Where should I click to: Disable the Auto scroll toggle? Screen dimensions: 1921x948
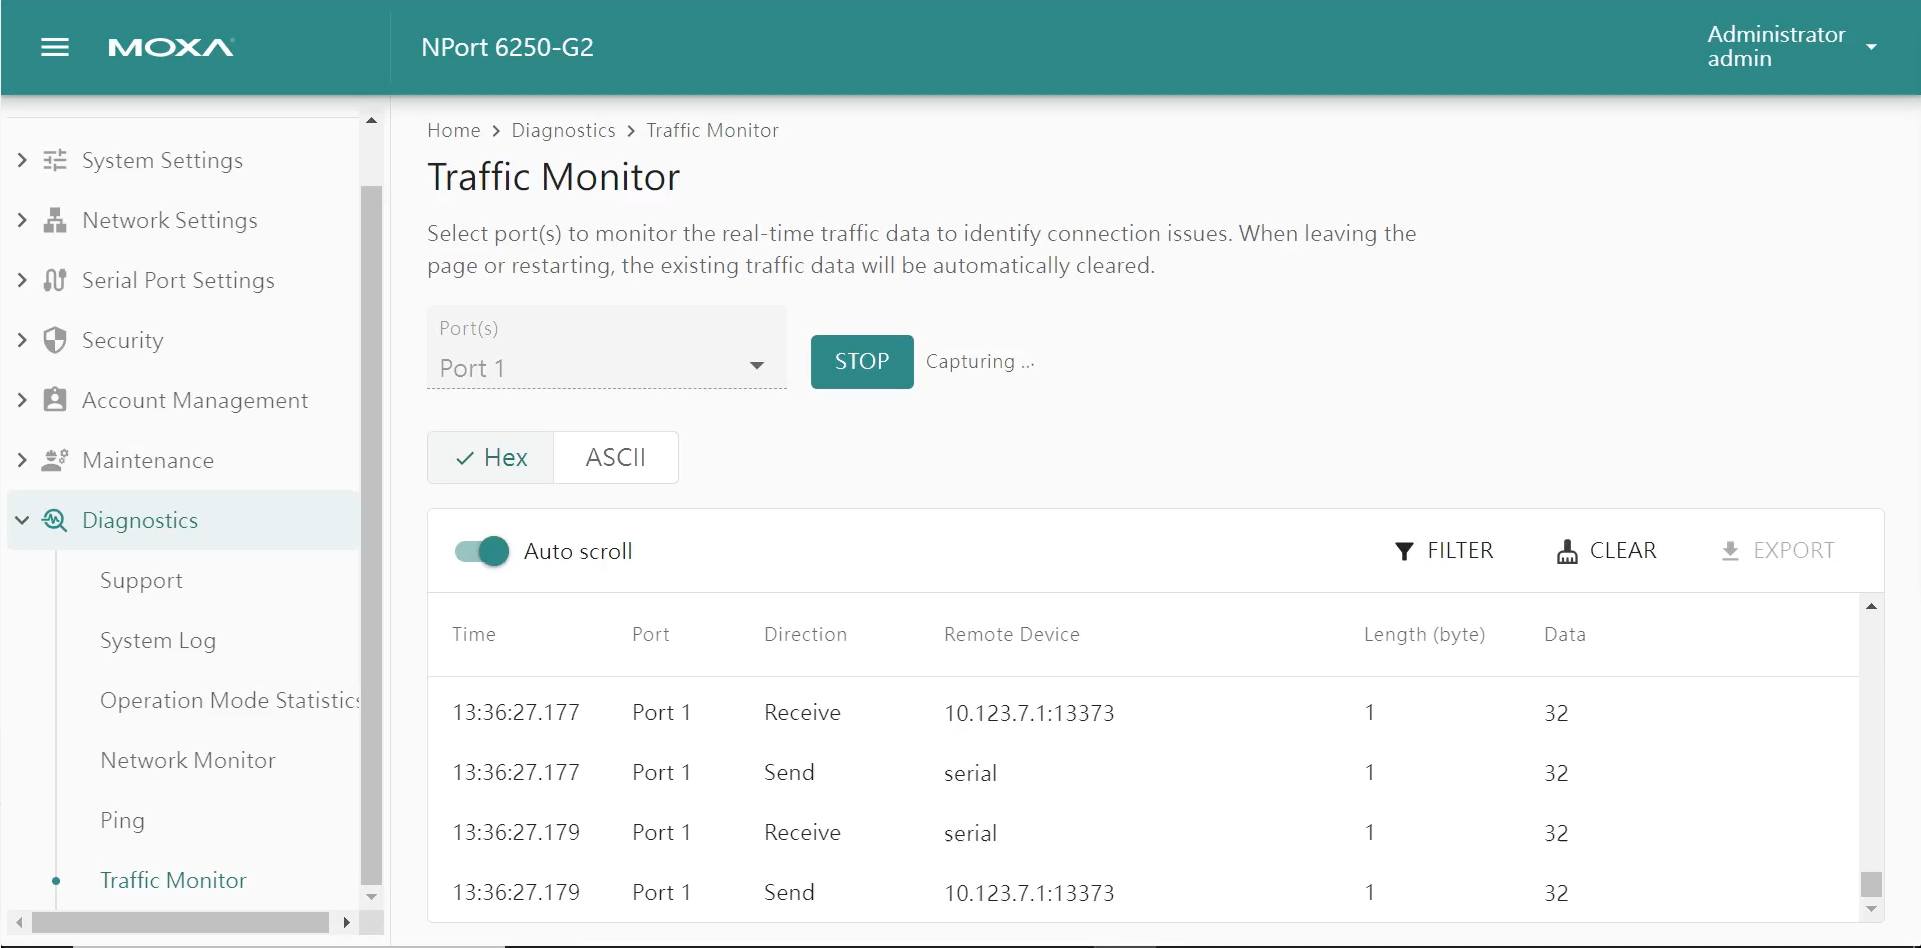pyautogui.click(x=482, y=551)
